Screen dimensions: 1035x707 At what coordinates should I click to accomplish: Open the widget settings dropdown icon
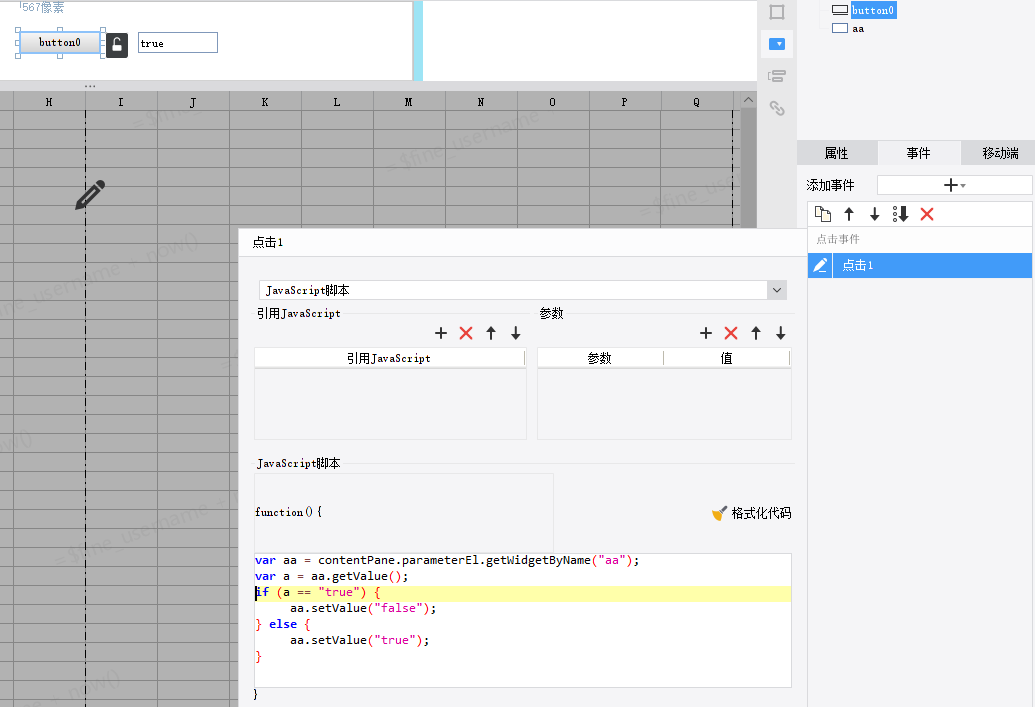tap(777, 44)
